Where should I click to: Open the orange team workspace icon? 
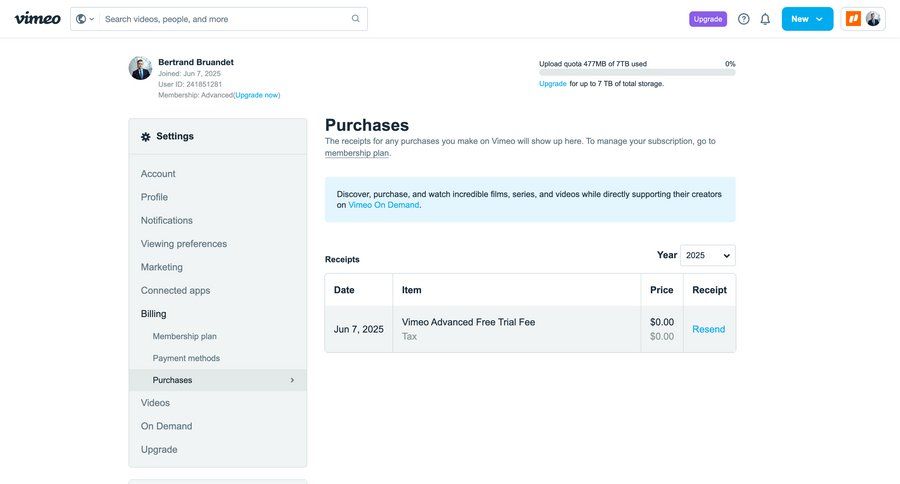click(x=854, y=19)
